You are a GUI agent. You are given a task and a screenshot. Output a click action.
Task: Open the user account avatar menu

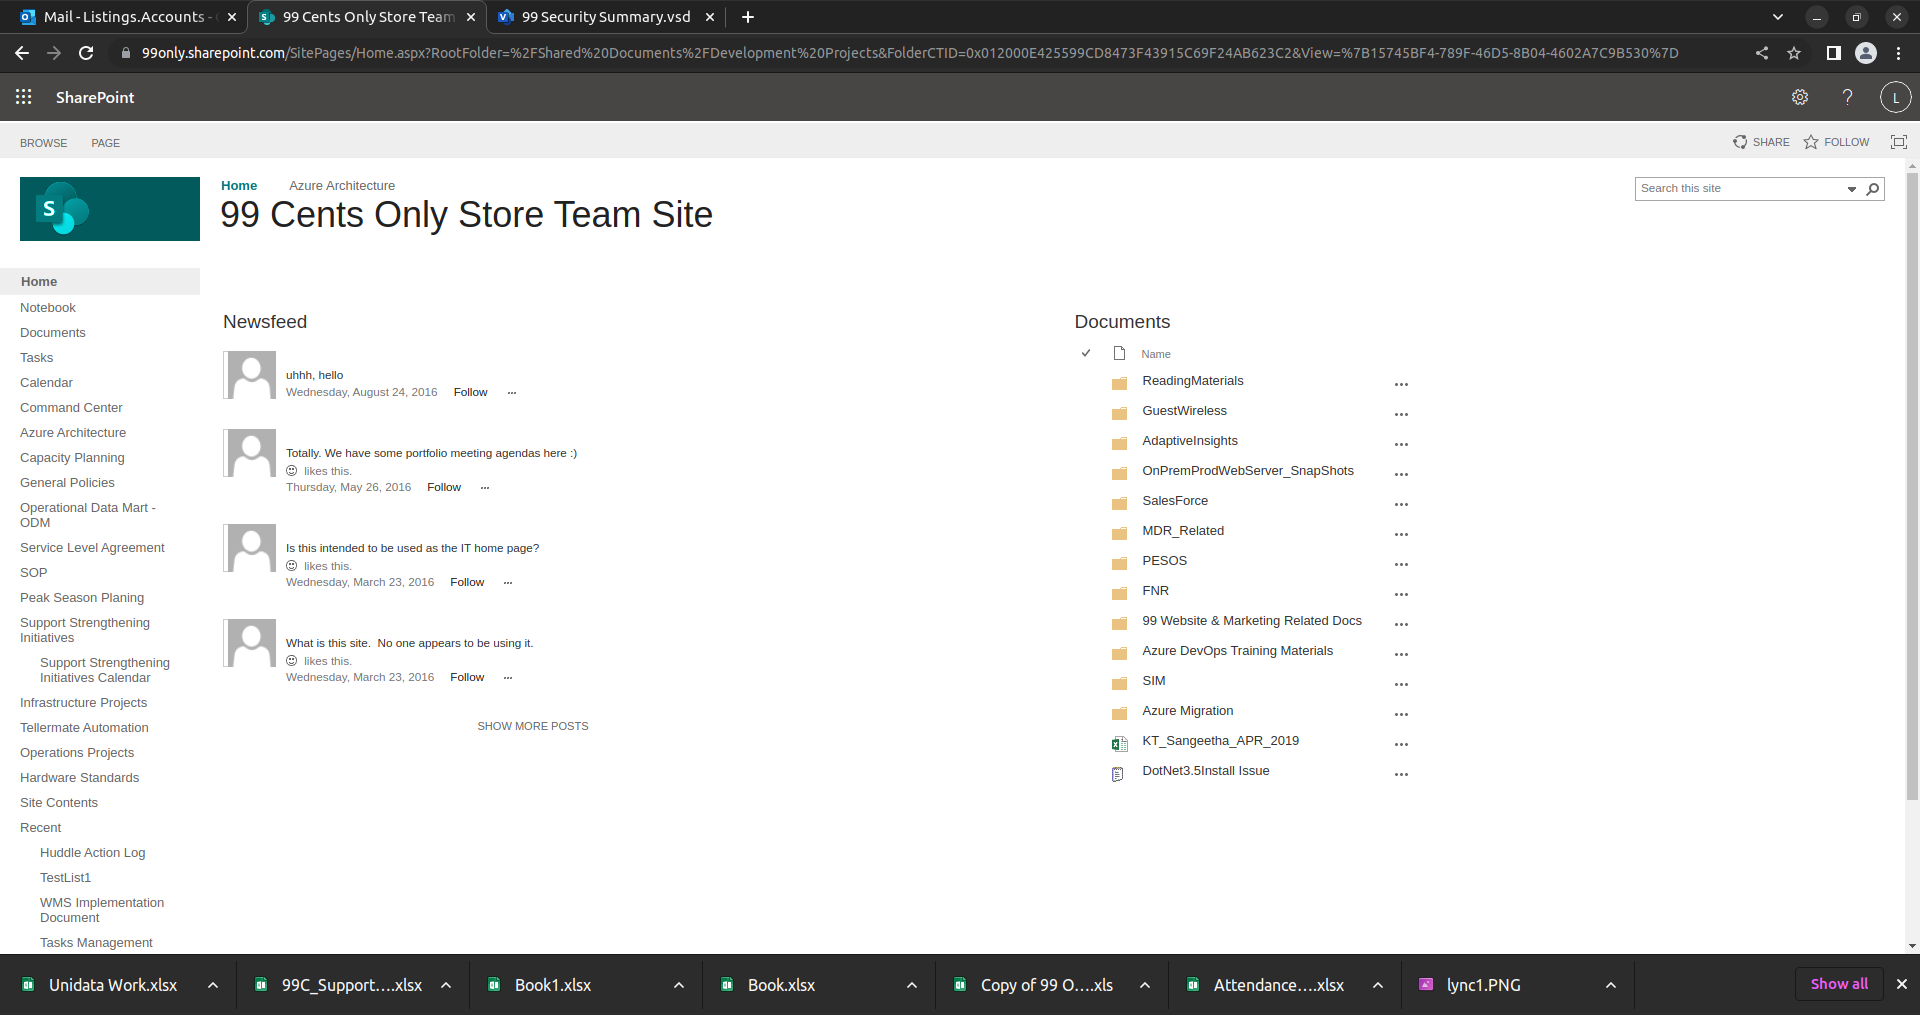pos(1895,97)
